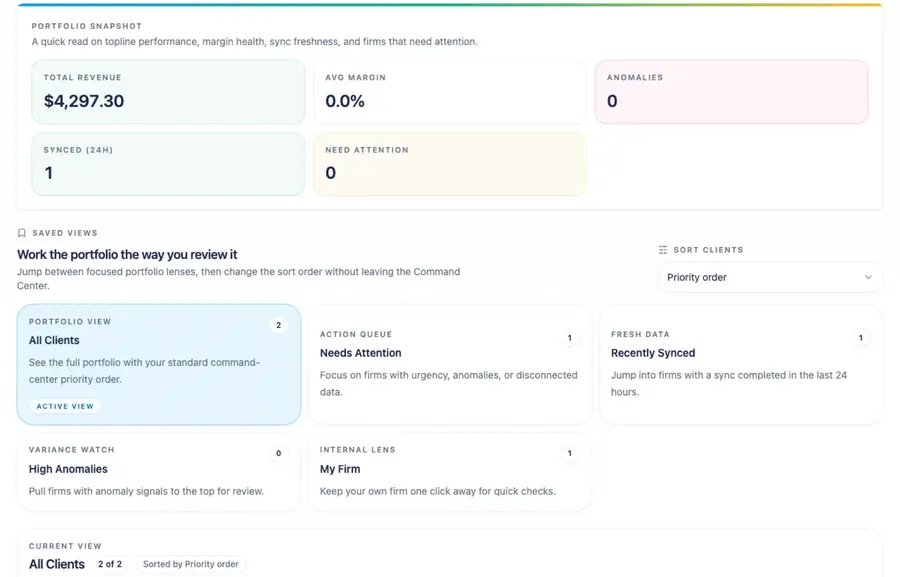Select the My Firm internal lens view

tap(450, 475)
